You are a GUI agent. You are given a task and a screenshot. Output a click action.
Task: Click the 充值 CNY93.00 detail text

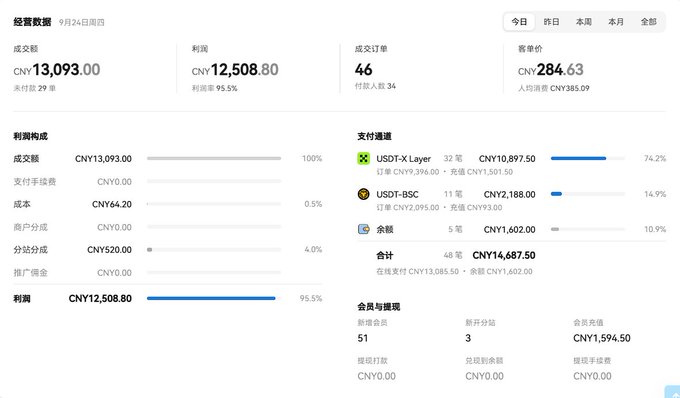click(476, 207)
